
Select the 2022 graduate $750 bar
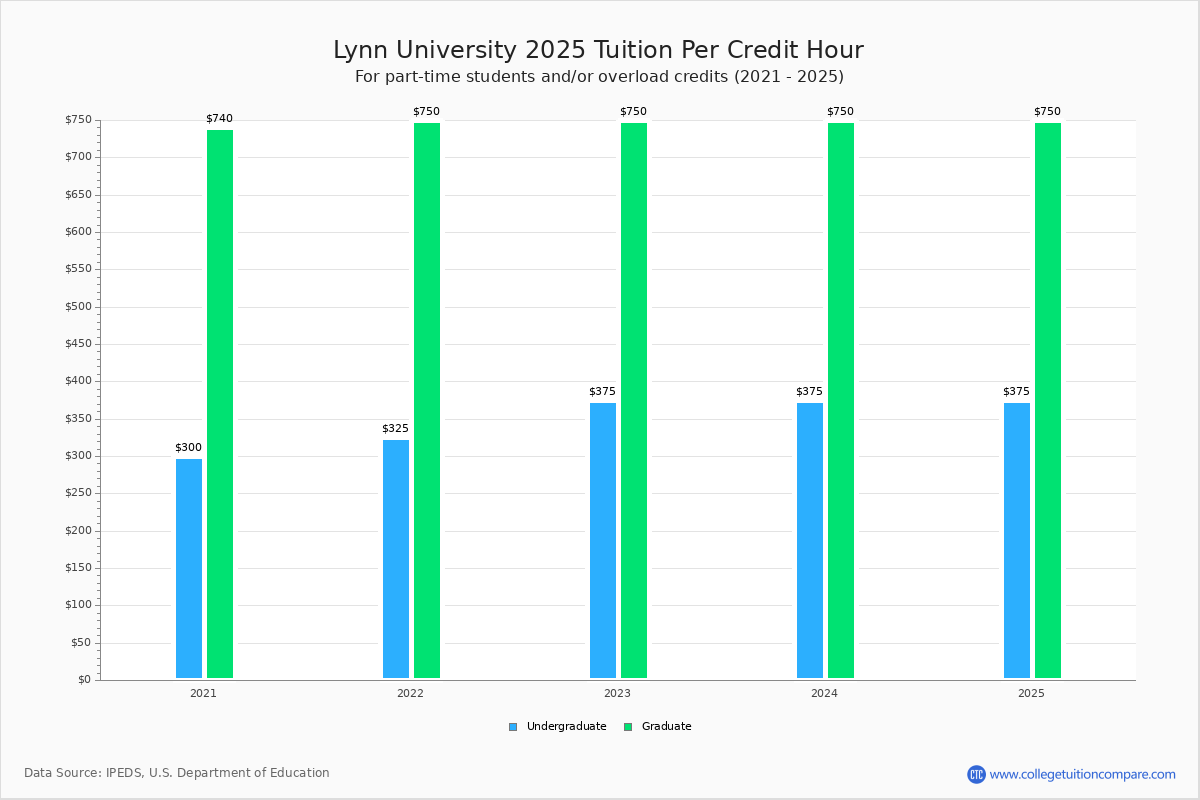(x=427, y=400)
